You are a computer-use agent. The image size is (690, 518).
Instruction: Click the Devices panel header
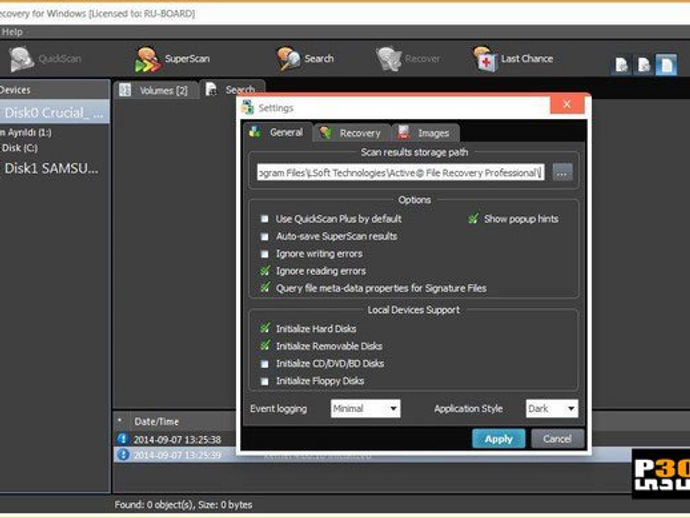pos(55,90)
